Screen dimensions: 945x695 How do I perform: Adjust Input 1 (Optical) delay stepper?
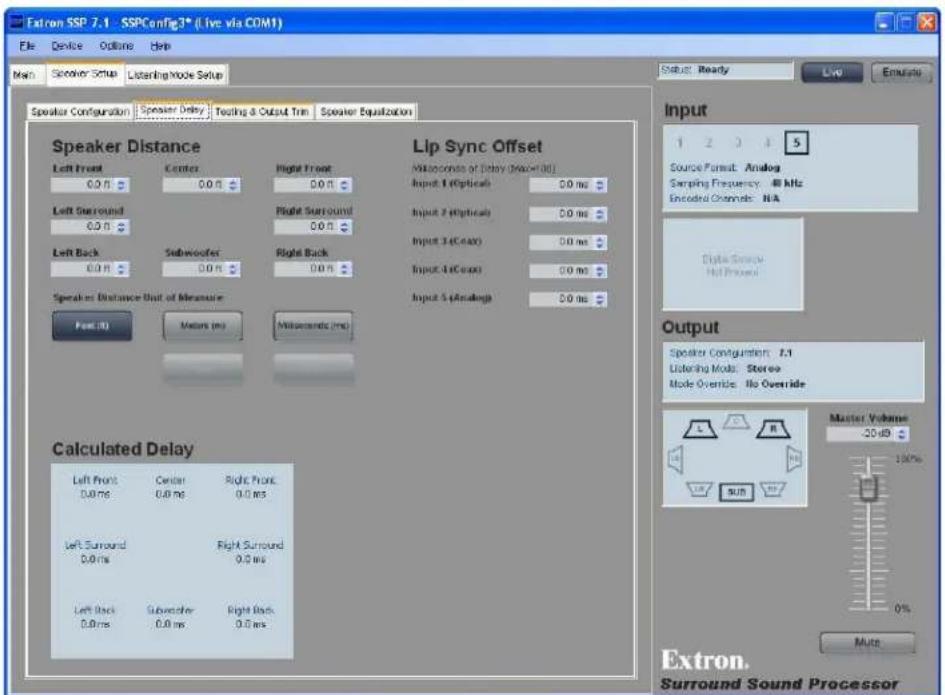pos(600,185)
